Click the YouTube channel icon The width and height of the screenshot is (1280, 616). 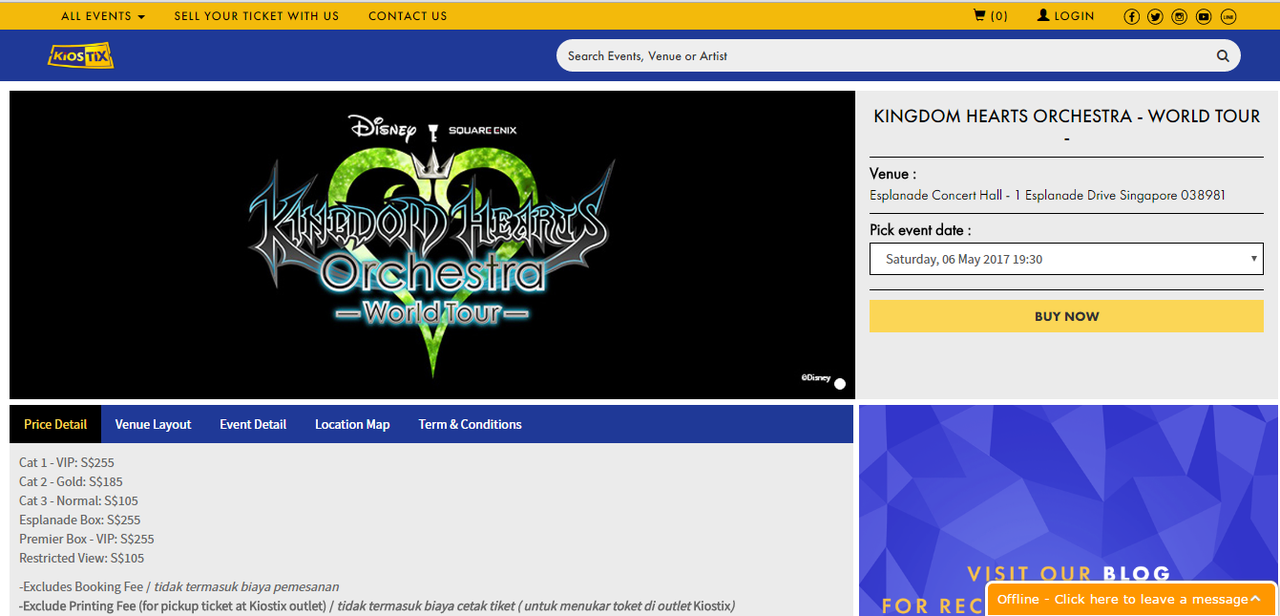1203,16
